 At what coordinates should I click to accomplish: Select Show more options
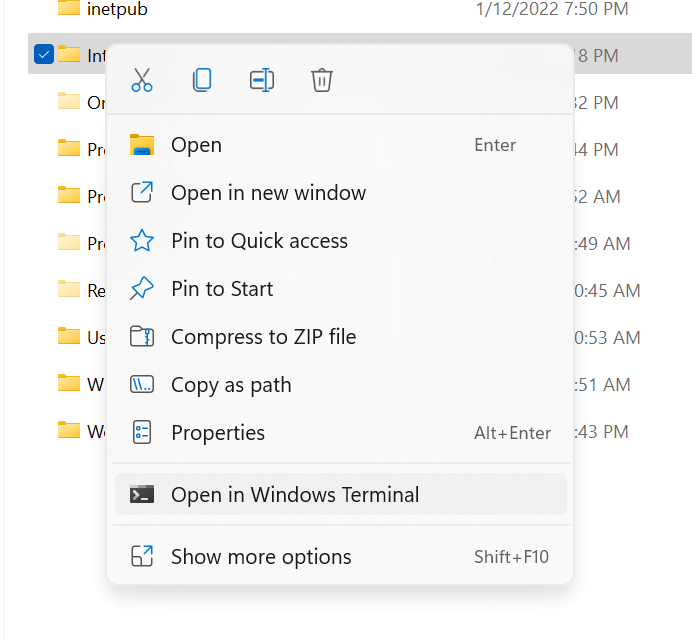(x=340, y=557)
